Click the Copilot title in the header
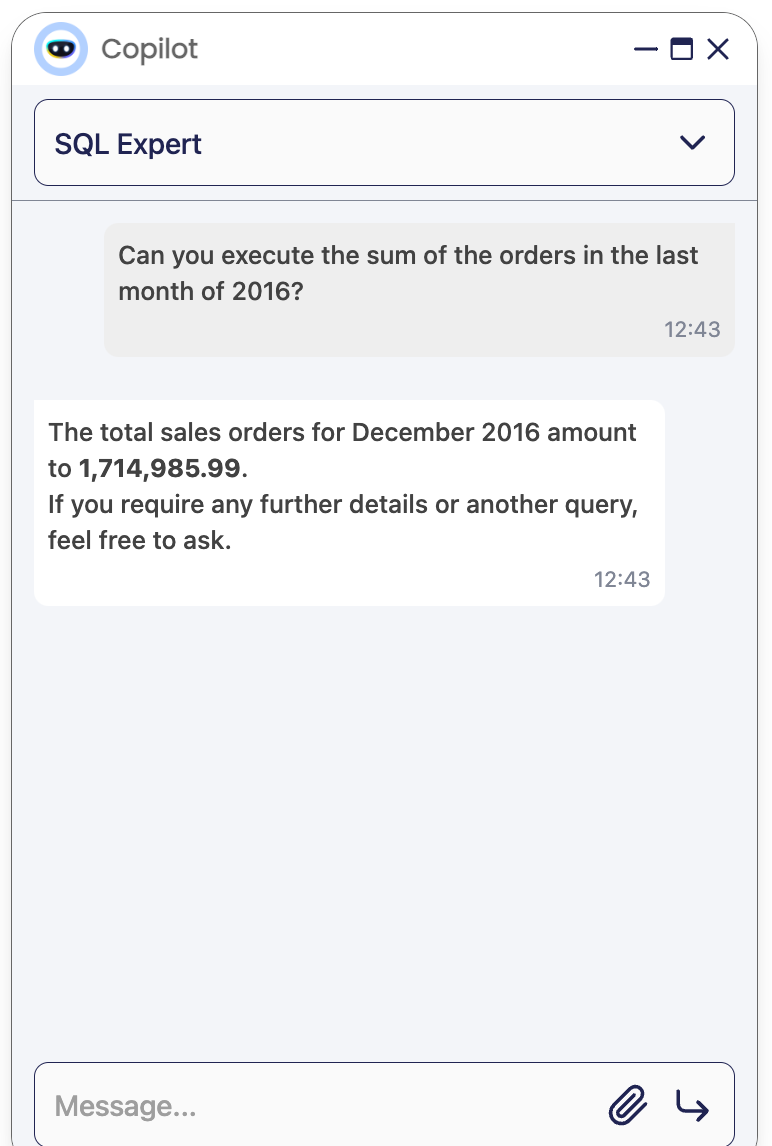The image size is (772, 1146). coord(149,49)
